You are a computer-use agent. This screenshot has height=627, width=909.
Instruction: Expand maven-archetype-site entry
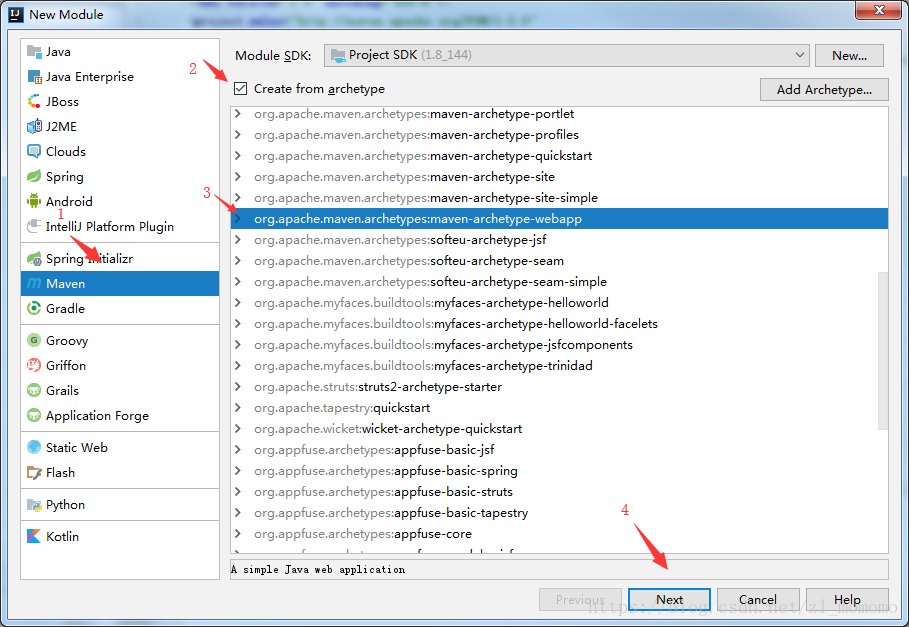[x=238, y=176]
